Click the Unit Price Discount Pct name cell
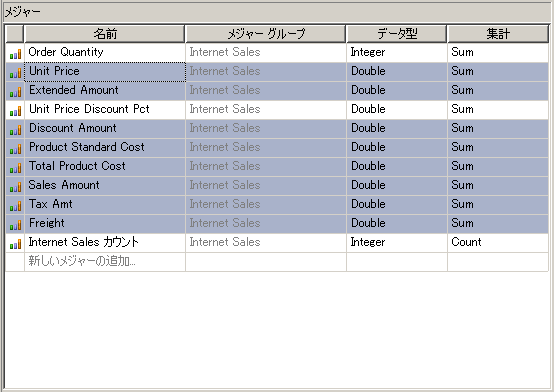 [105, 110]
